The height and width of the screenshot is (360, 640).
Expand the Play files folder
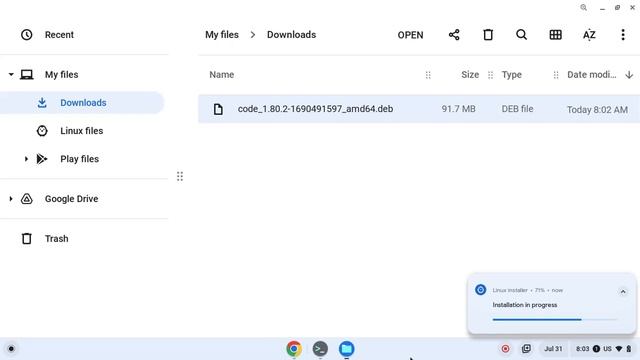click(26, 159)
